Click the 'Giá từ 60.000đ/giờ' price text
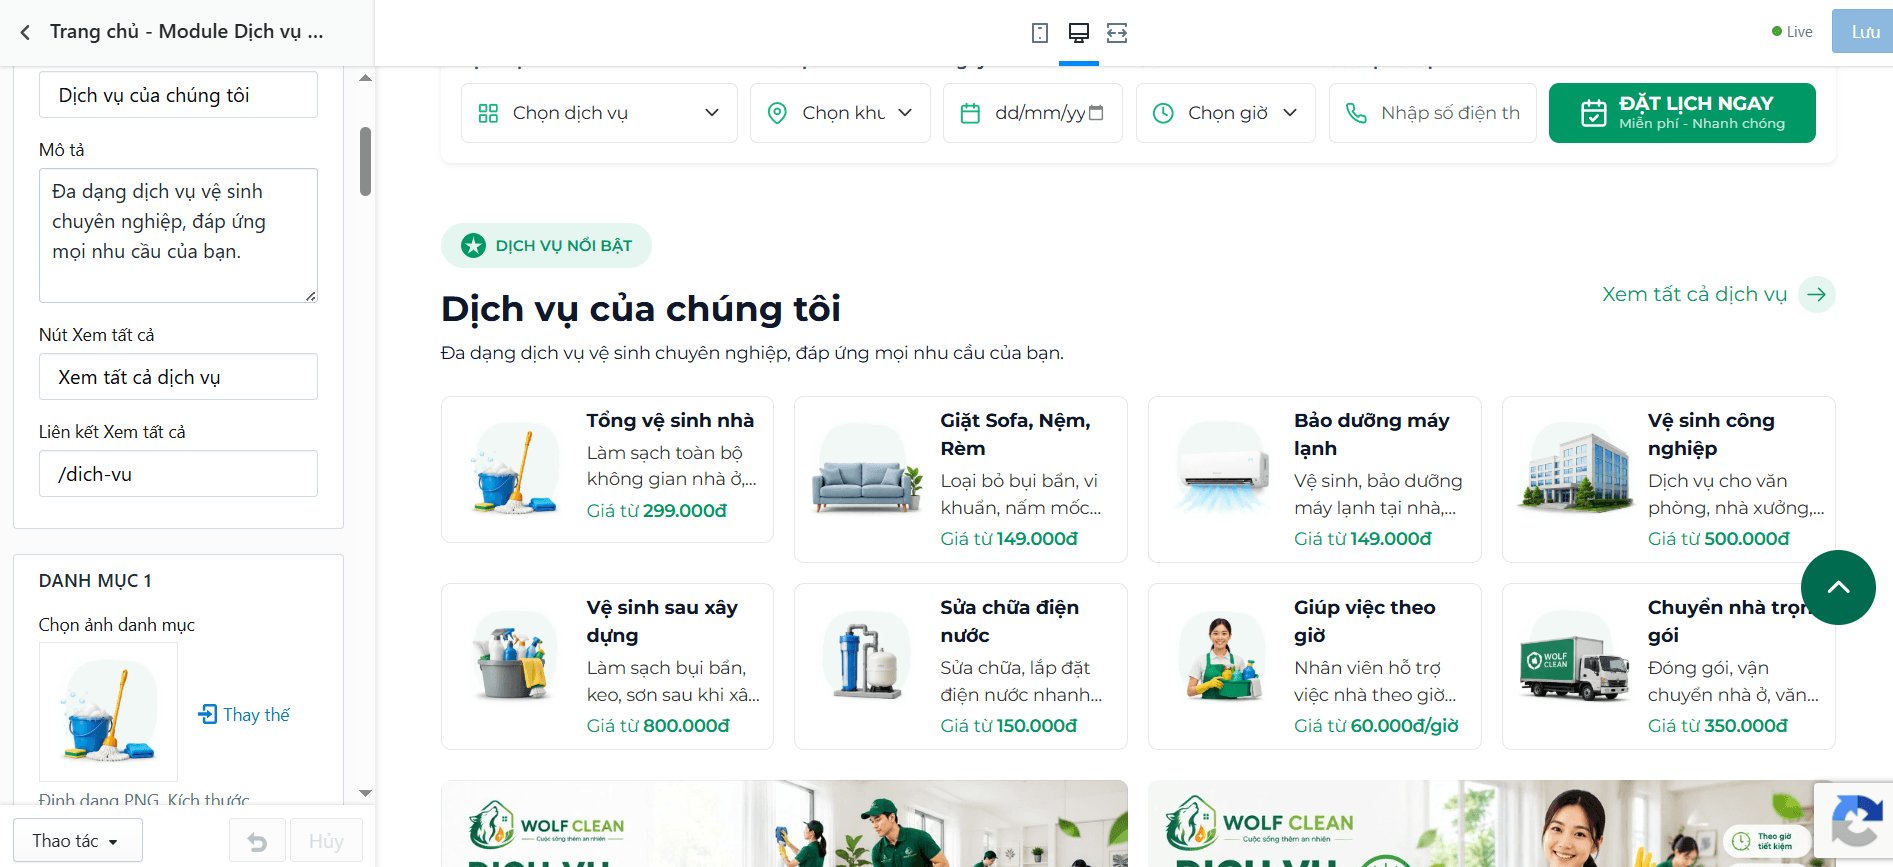This screenshot has width=1893, height=867. tap(1376, 725)
